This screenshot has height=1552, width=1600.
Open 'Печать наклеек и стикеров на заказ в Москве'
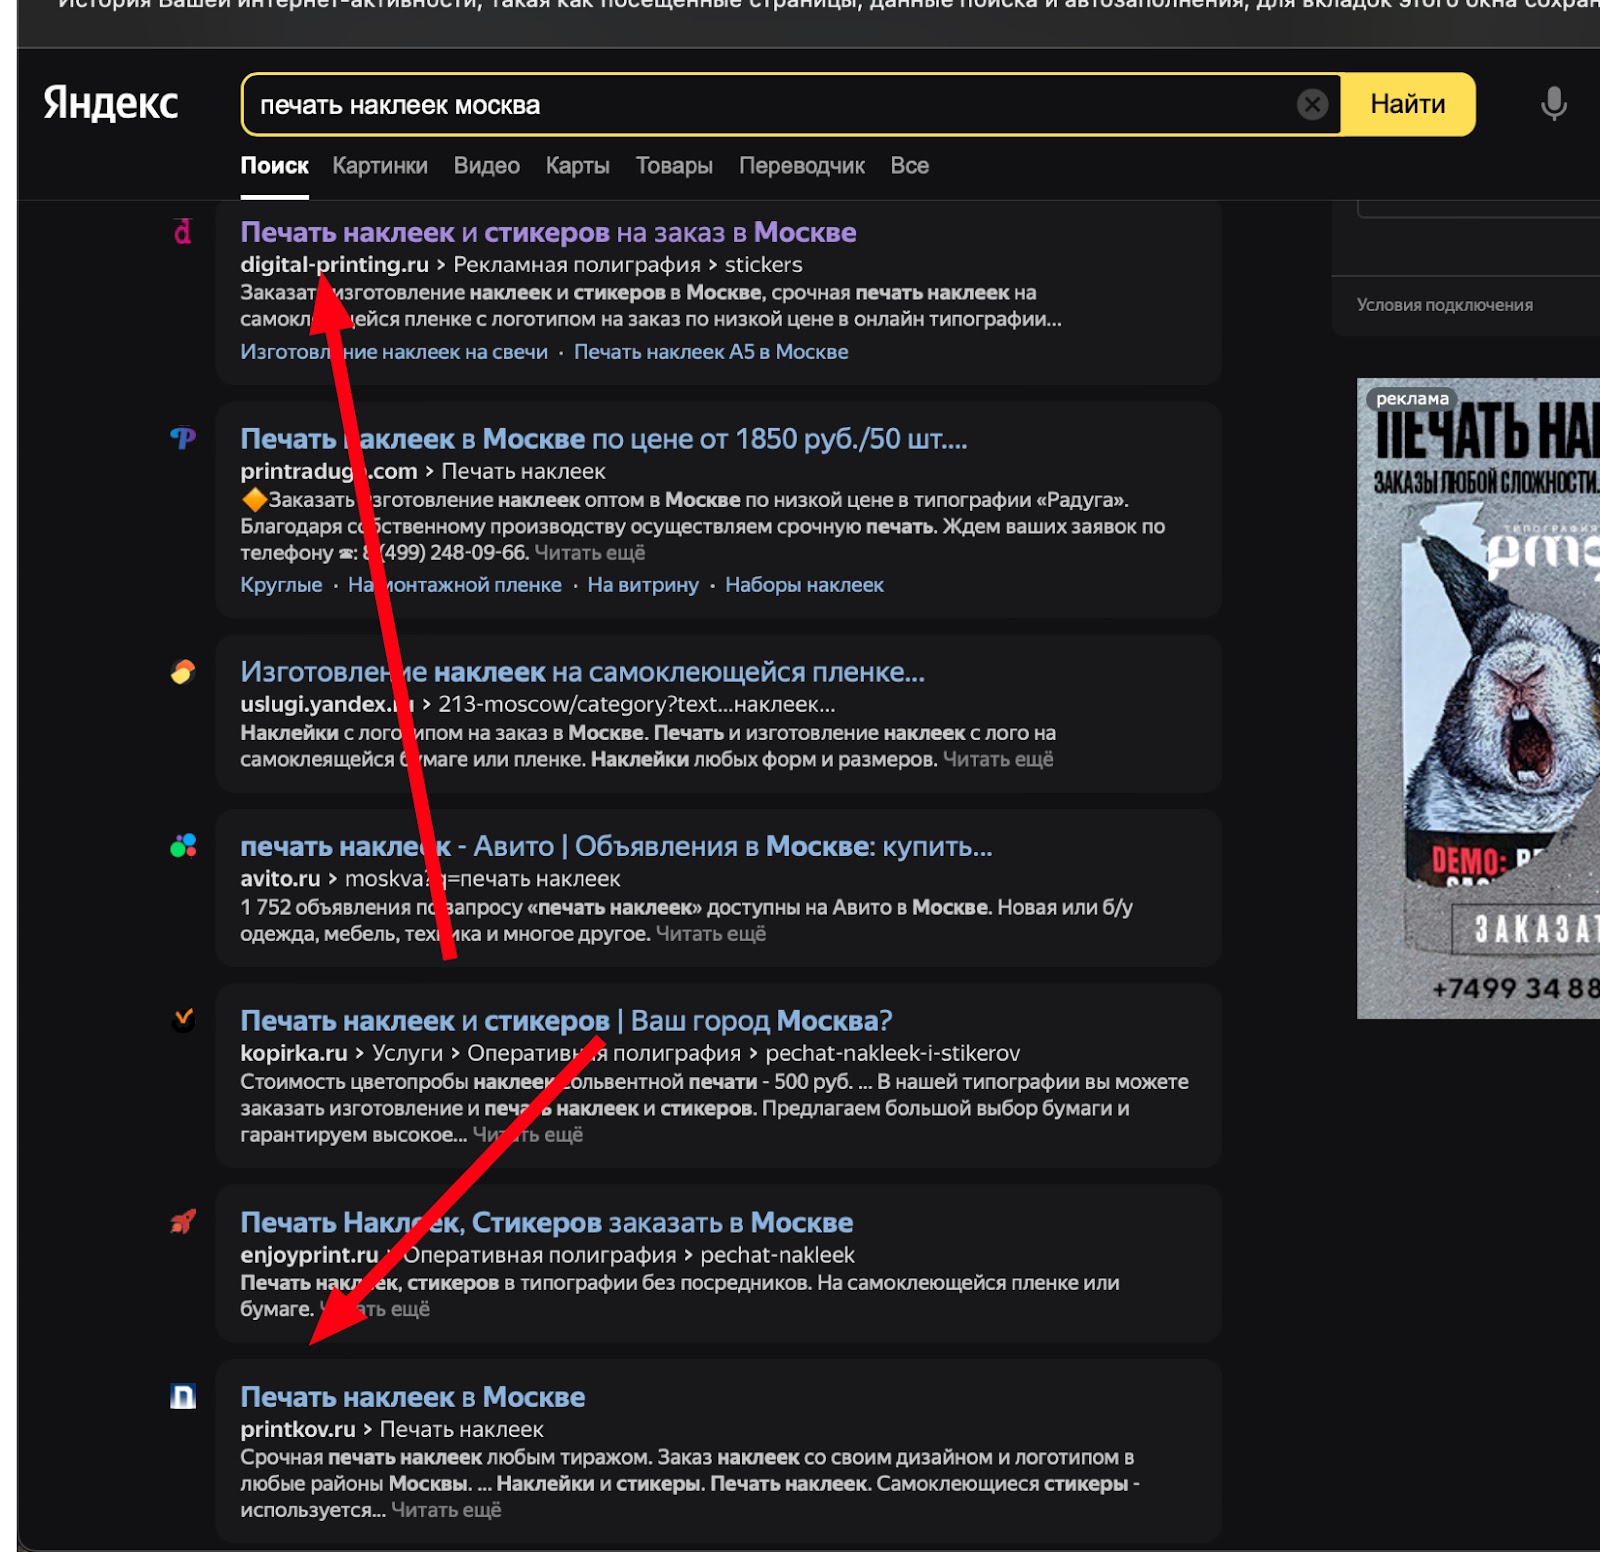pyautogui.click(x=548, y=232)
